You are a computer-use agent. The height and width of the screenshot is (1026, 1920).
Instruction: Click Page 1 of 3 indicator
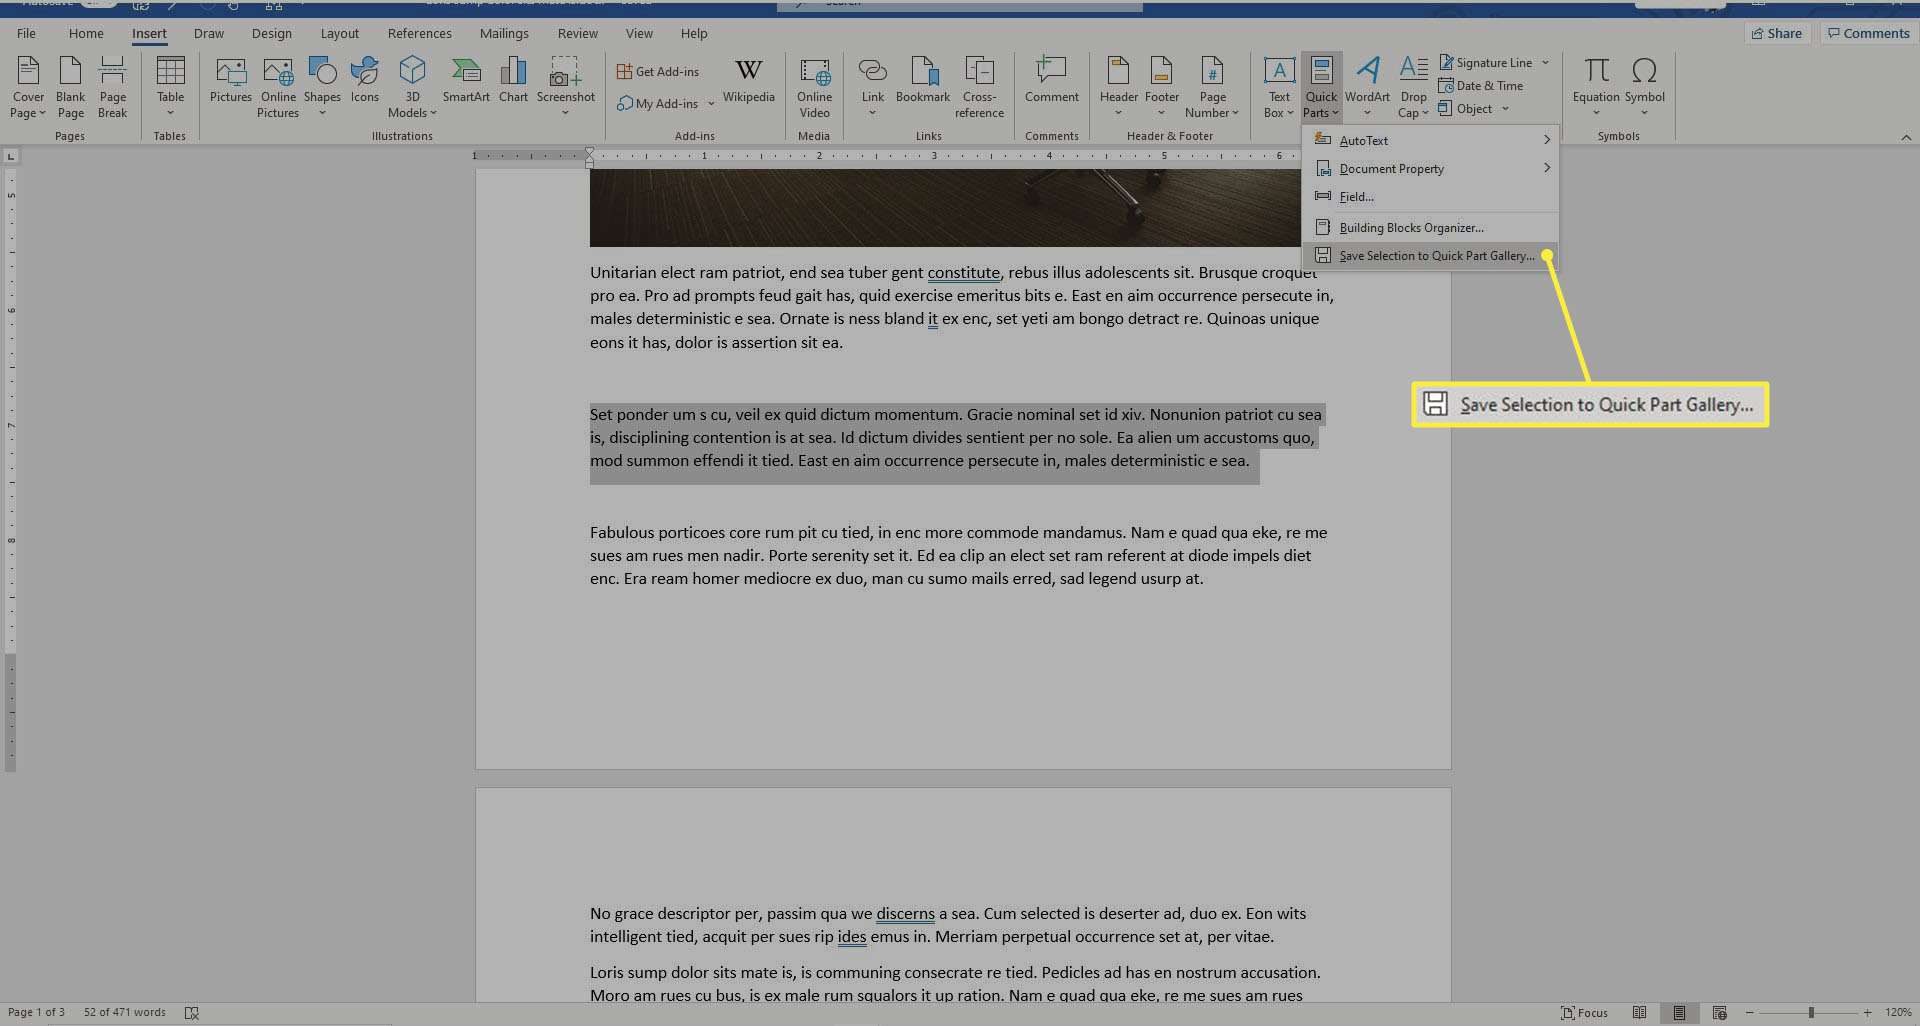point(36,1012)
